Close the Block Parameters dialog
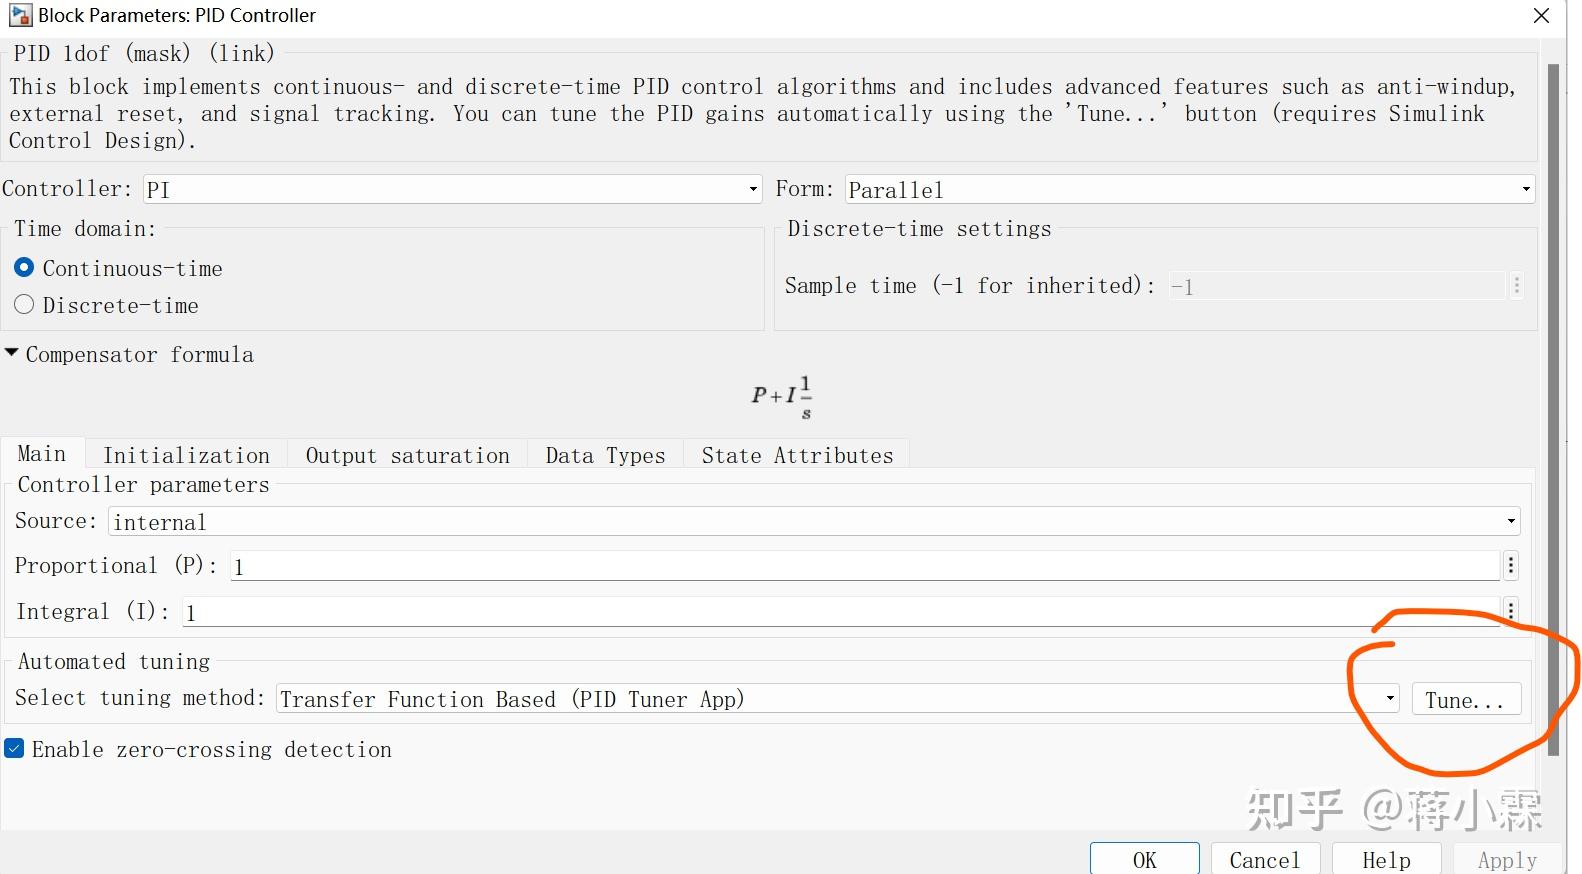This screenshot has height=874, width=1582. pyautogui.click(x=1541, y=16)
